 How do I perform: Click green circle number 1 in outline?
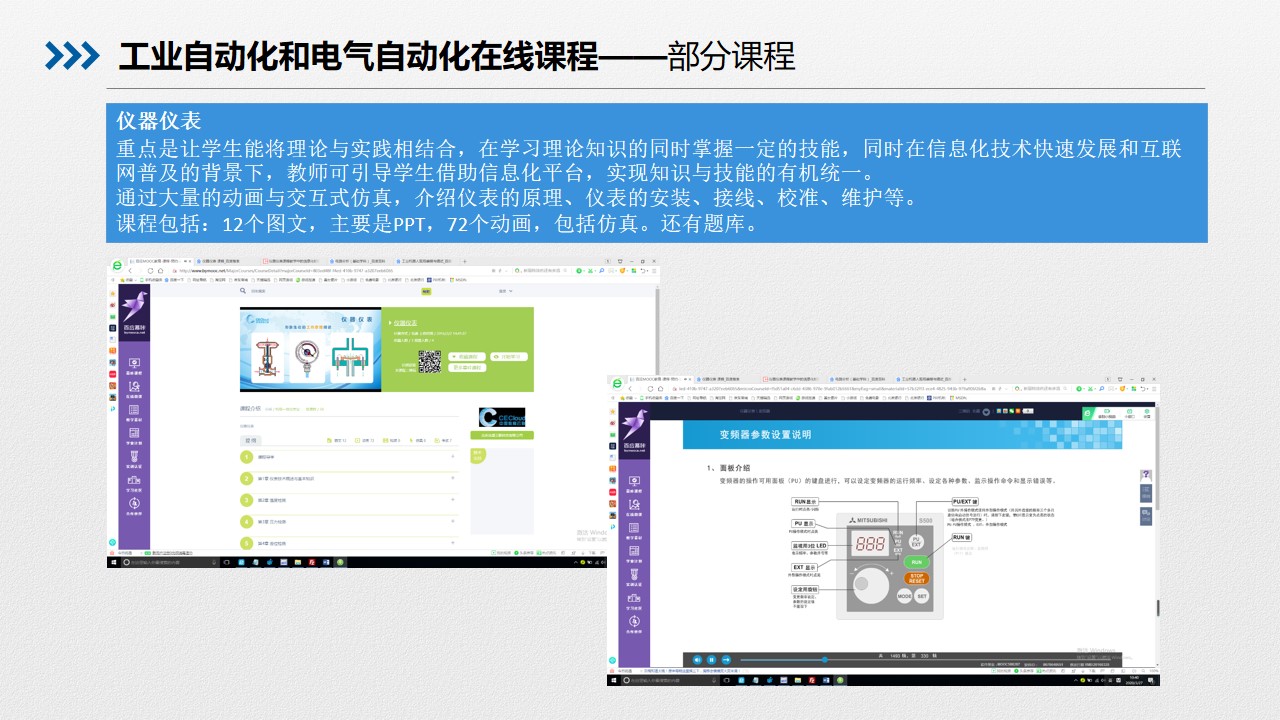click(246, 457)
